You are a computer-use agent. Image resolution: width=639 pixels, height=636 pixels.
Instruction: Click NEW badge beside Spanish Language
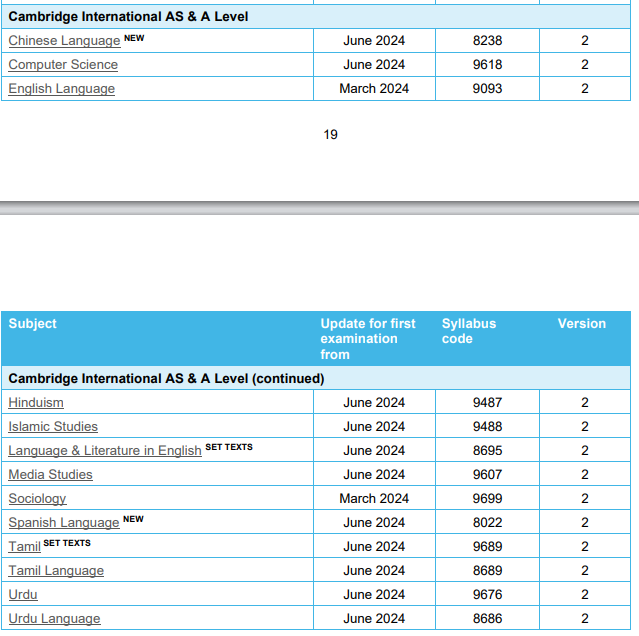point(133,519)
